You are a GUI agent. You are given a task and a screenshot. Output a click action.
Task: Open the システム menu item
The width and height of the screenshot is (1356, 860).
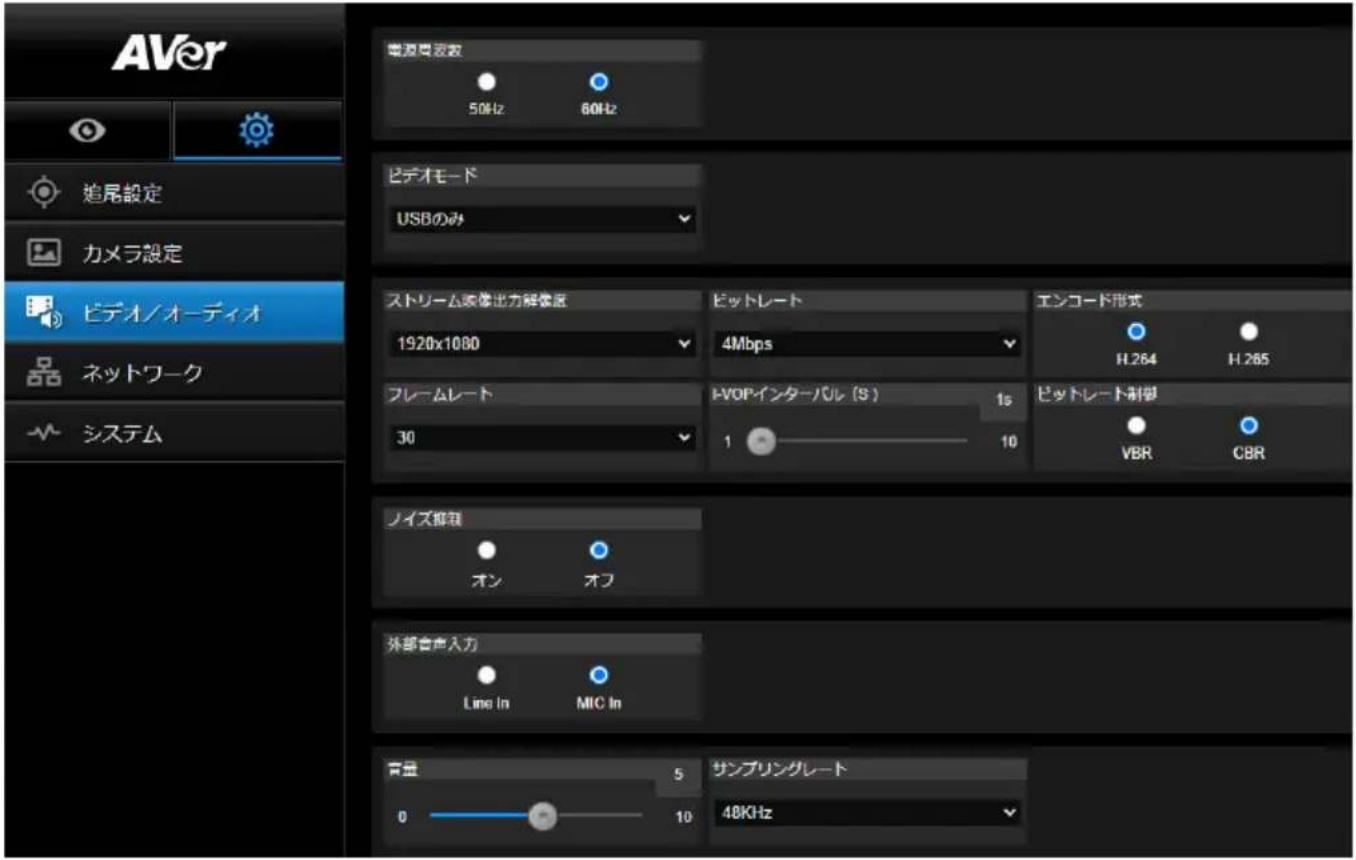pyautogui.click(x=174, y=433)
